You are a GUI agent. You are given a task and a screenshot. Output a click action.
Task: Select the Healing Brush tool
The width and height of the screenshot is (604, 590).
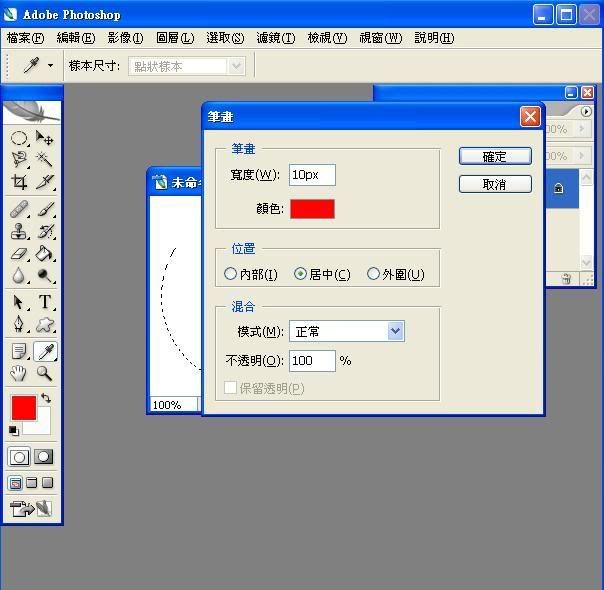tap(19, 209)
